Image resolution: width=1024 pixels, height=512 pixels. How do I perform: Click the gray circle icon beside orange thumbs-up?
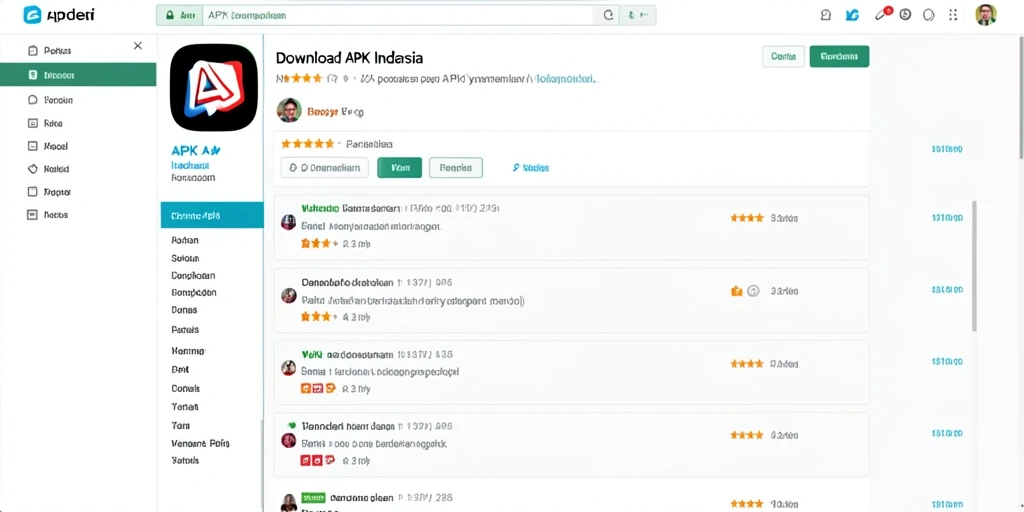(x=753, y=291)
